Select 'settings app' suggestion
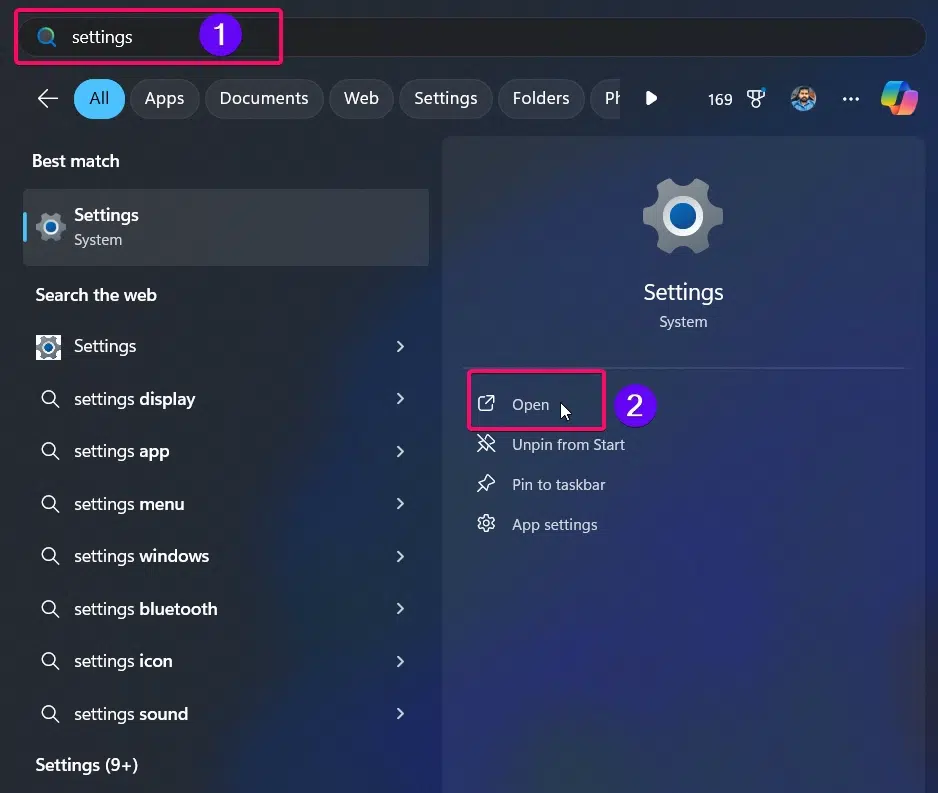This screenshot has width=938, height=793. click(226, 451)
